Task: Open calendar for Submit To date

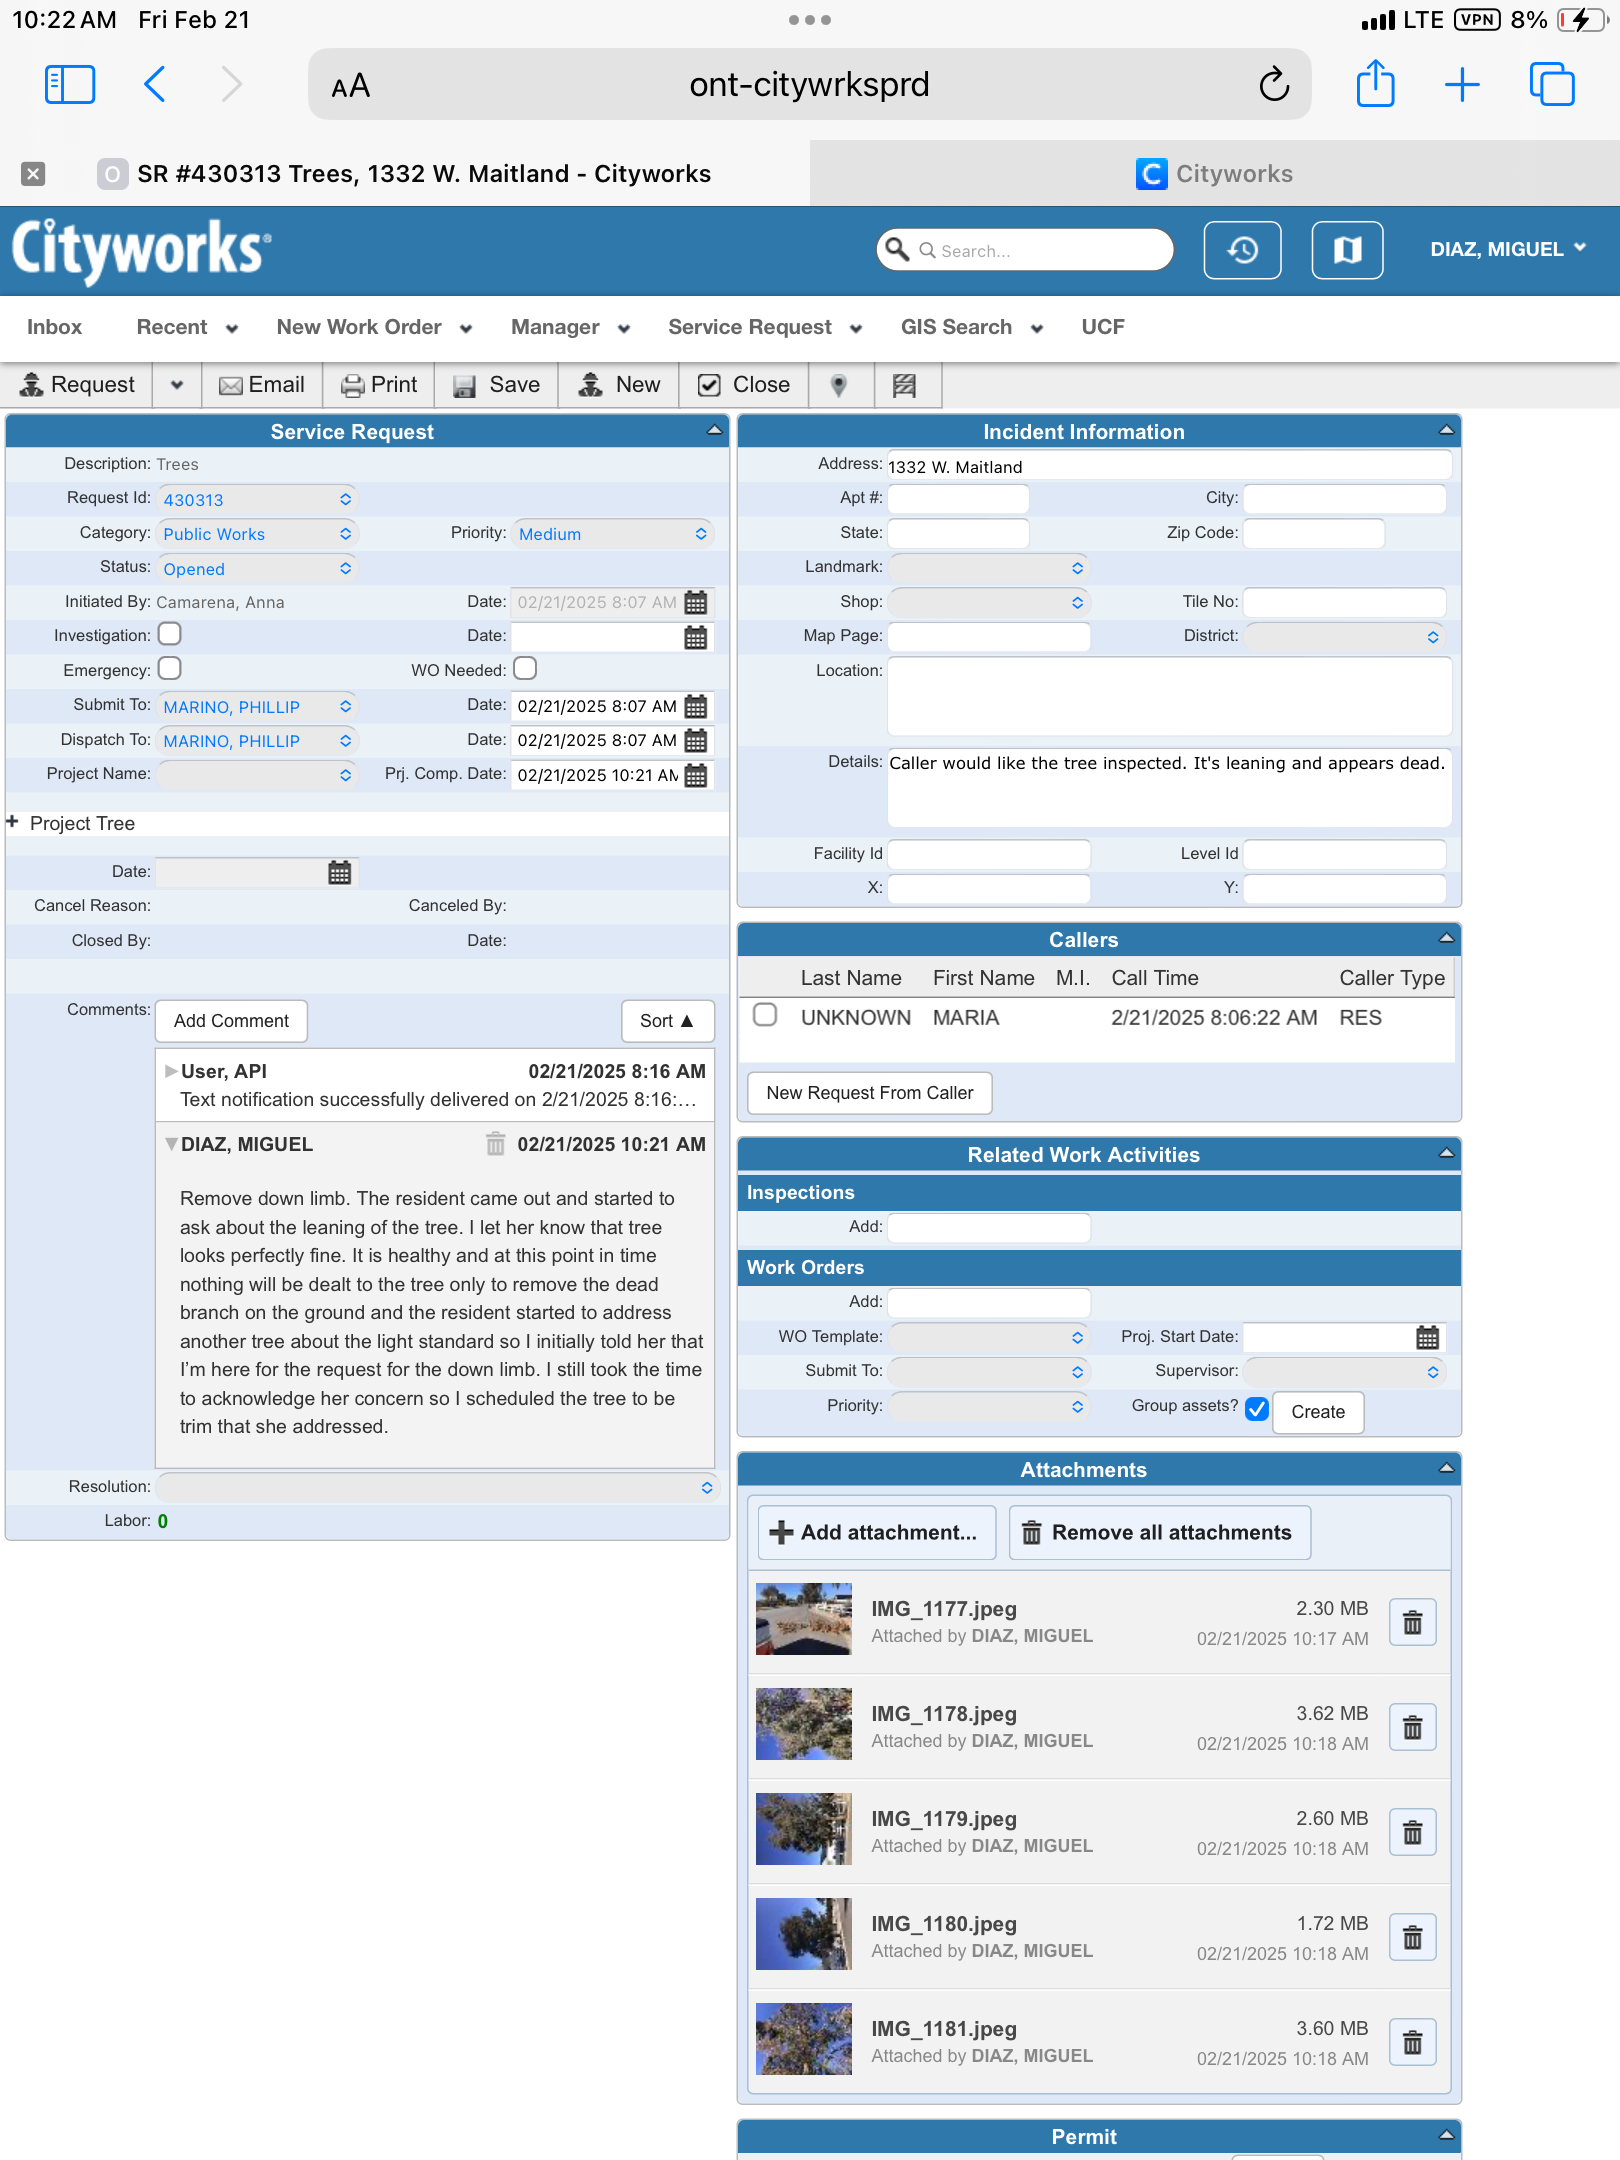Action: 696,706
